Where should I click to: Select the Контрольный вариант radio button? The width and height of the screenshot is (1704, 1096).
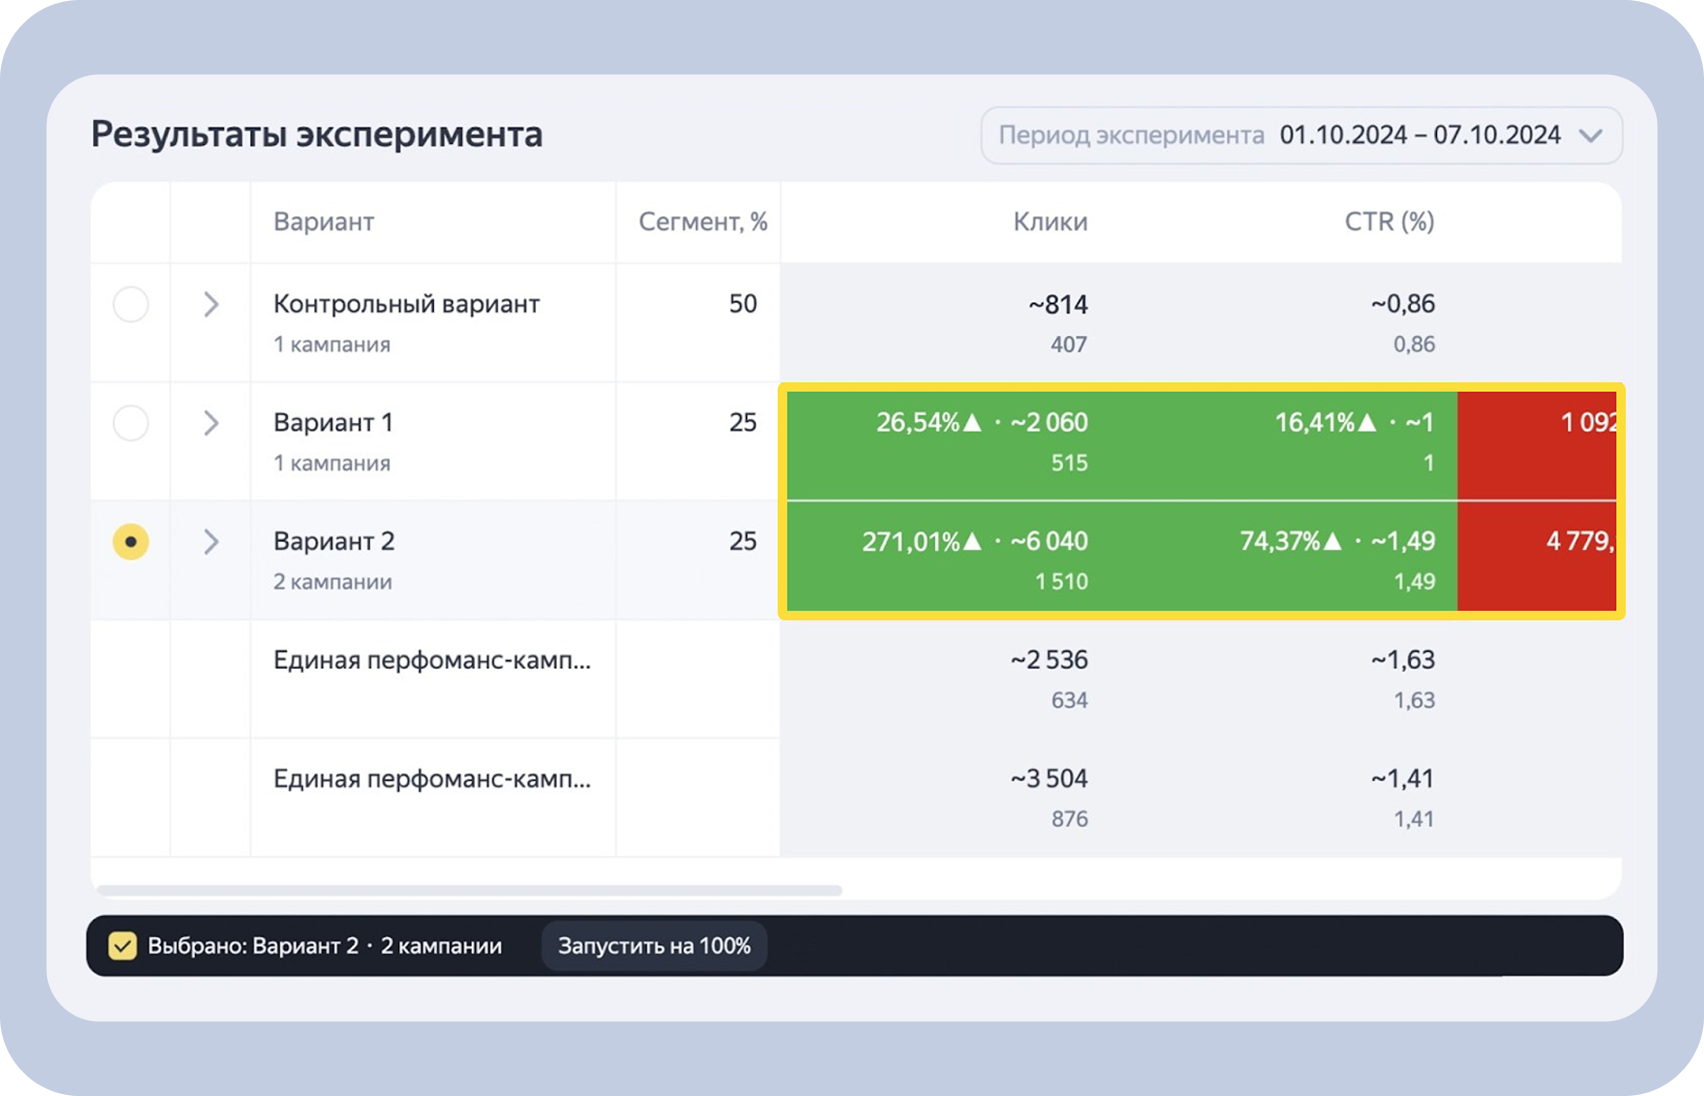pos(131,304)
